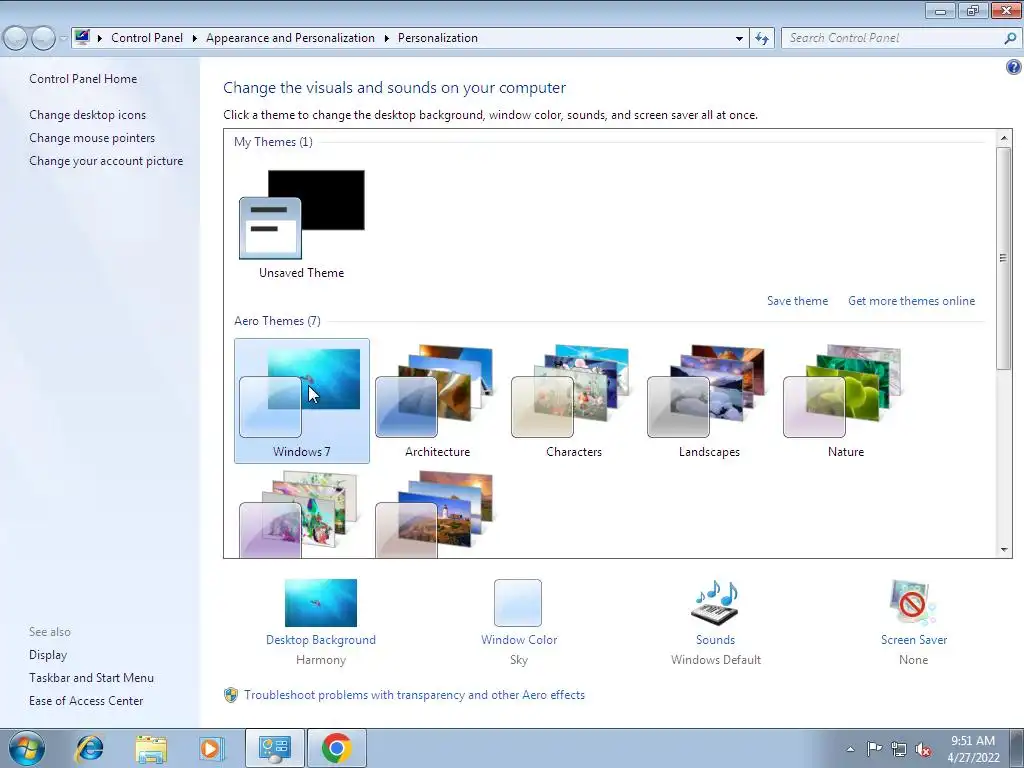Click the theme list scroll down arrow
Screen dimensions: 1024x768
point(1004,550)
